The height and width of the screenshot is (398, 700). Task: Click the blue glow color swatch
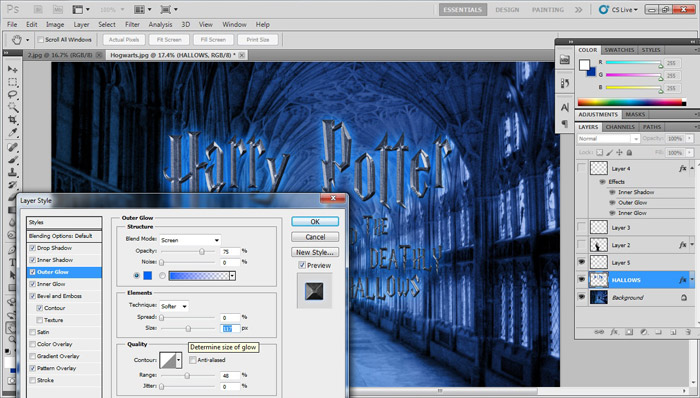[147, 276]
